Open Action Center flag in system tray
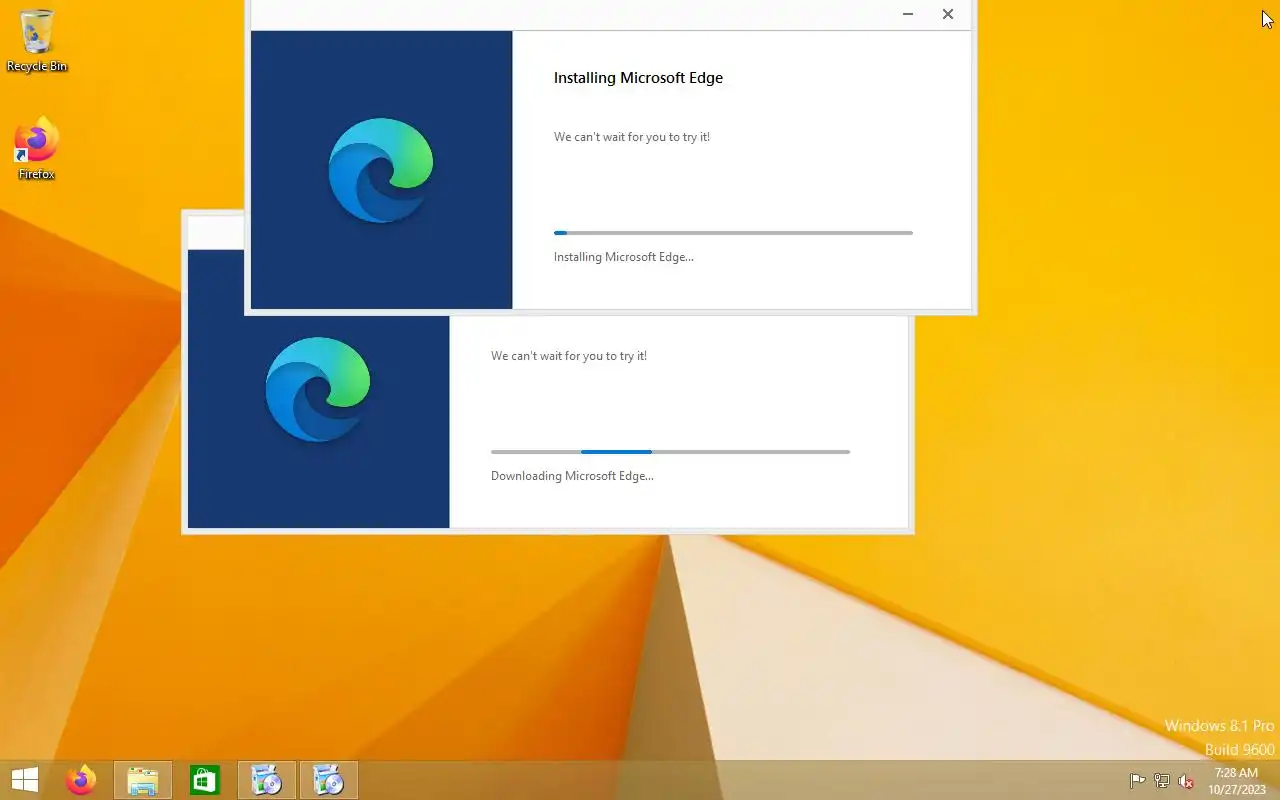Screen dimensions: 1280x800 (x=1137, y=781)
